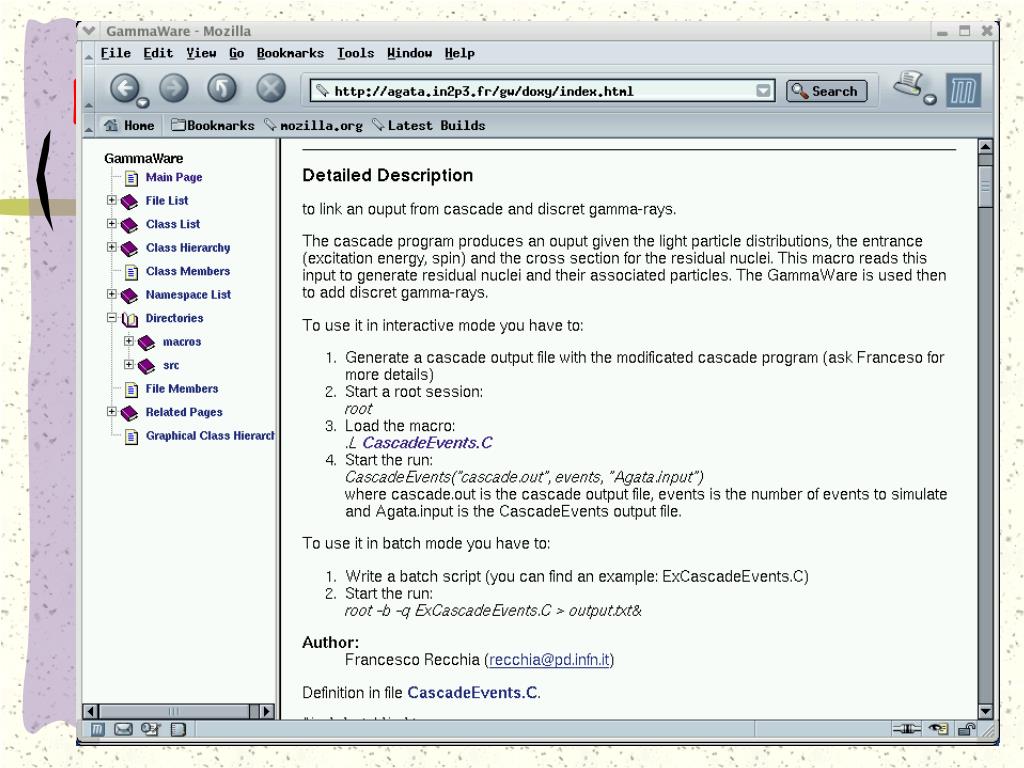Expand the macros directory node
Image resolution: width=1024 pixels, height=768 pixels.
point(129,341)
